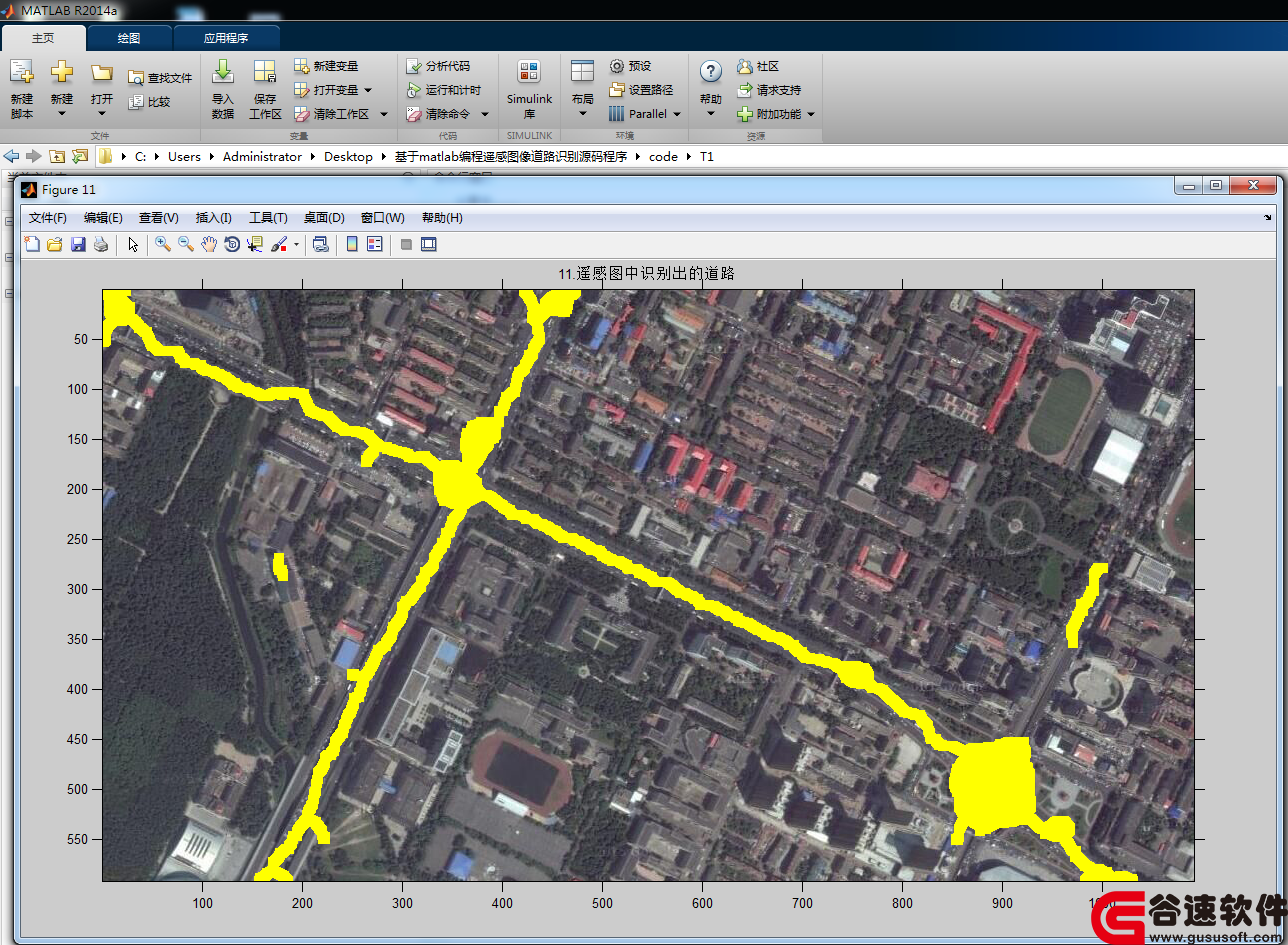Open 社区 (Community) in the ribbon
This screenshot has width=1288, height=945.
coord(758,66)
